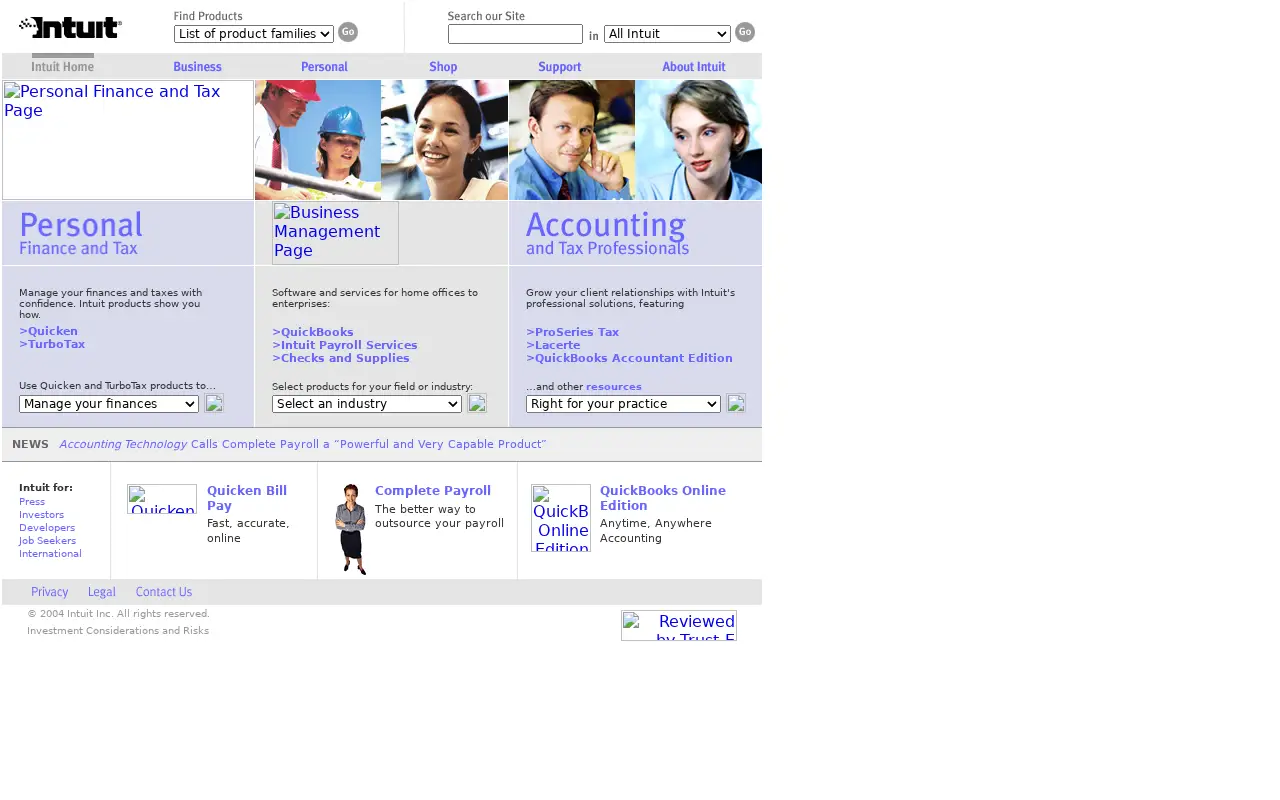Open the Shop tab
This screenshot has height=800, width=1280.
(x=443, y=67)
